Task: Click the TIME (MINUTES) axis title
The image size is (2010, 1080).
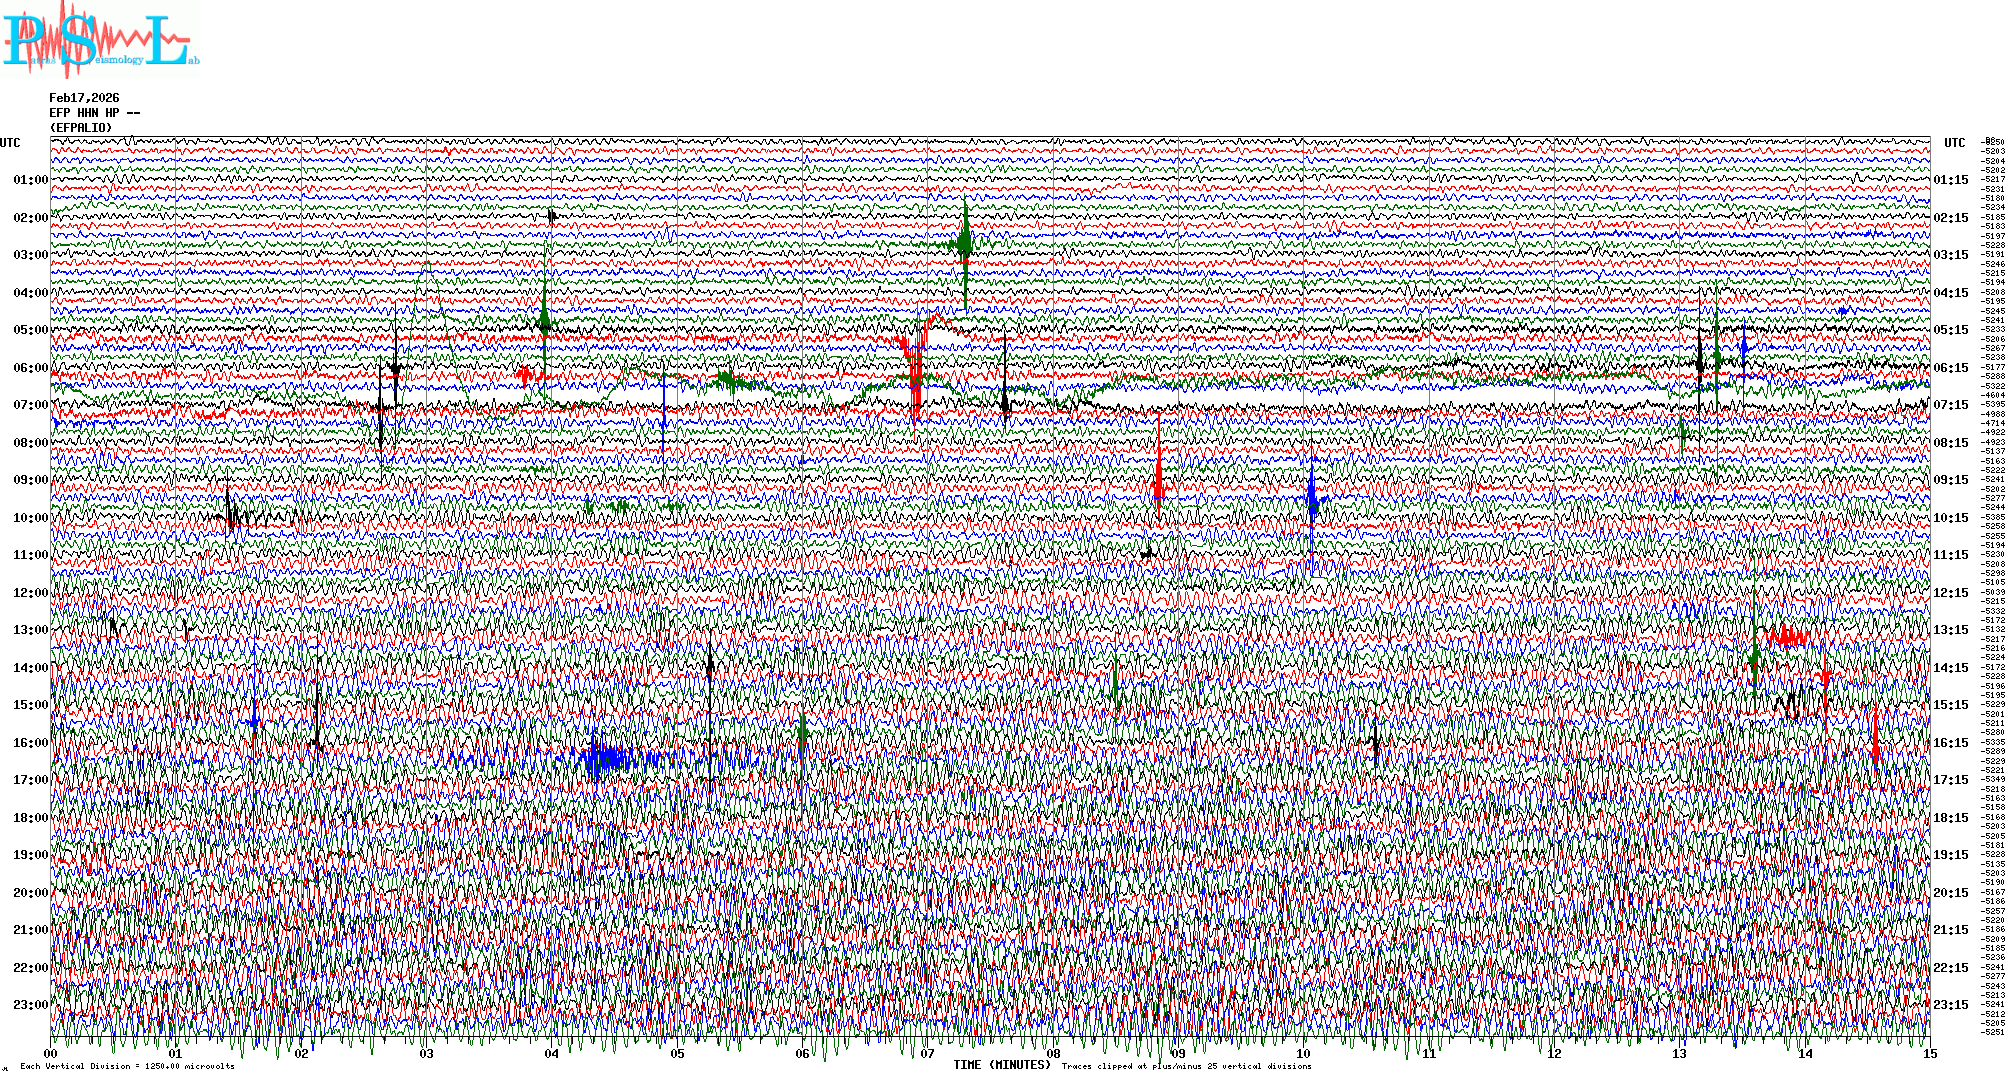Action: [1001, 1065]
